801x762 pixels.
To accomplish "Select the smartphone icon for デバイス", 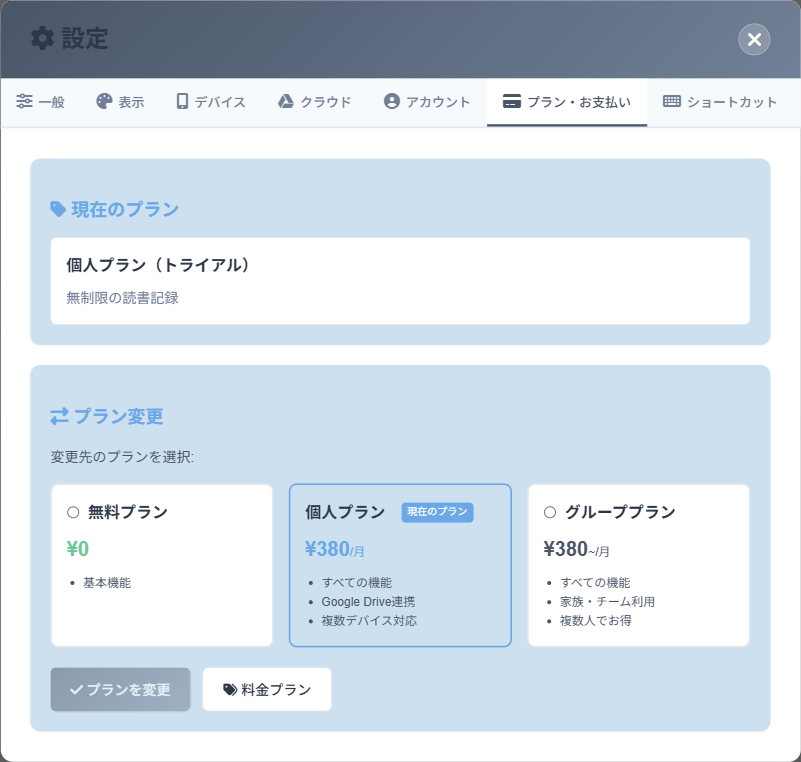I will point(182,100).
